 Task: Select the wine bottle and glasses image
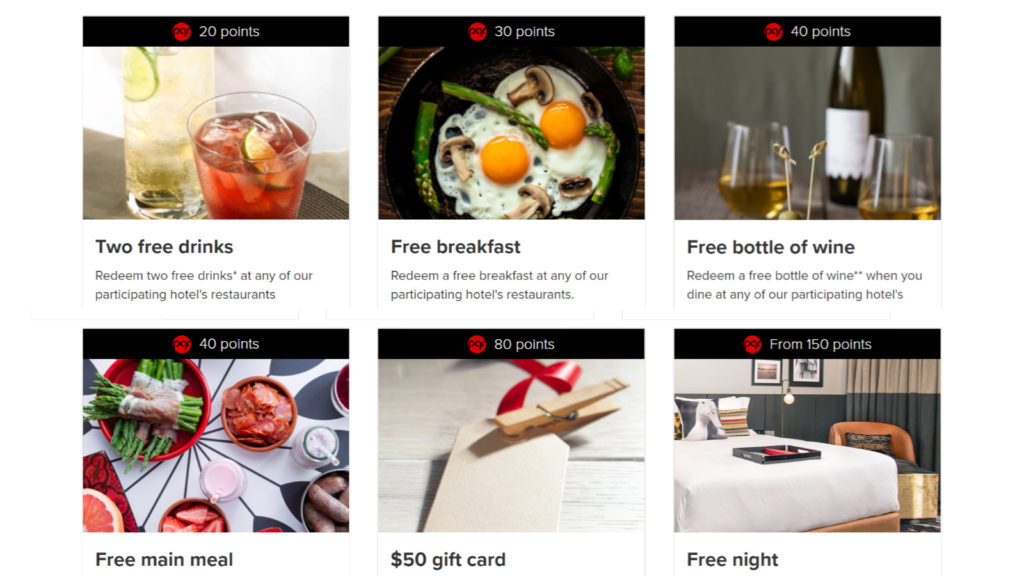pos(808,133)
